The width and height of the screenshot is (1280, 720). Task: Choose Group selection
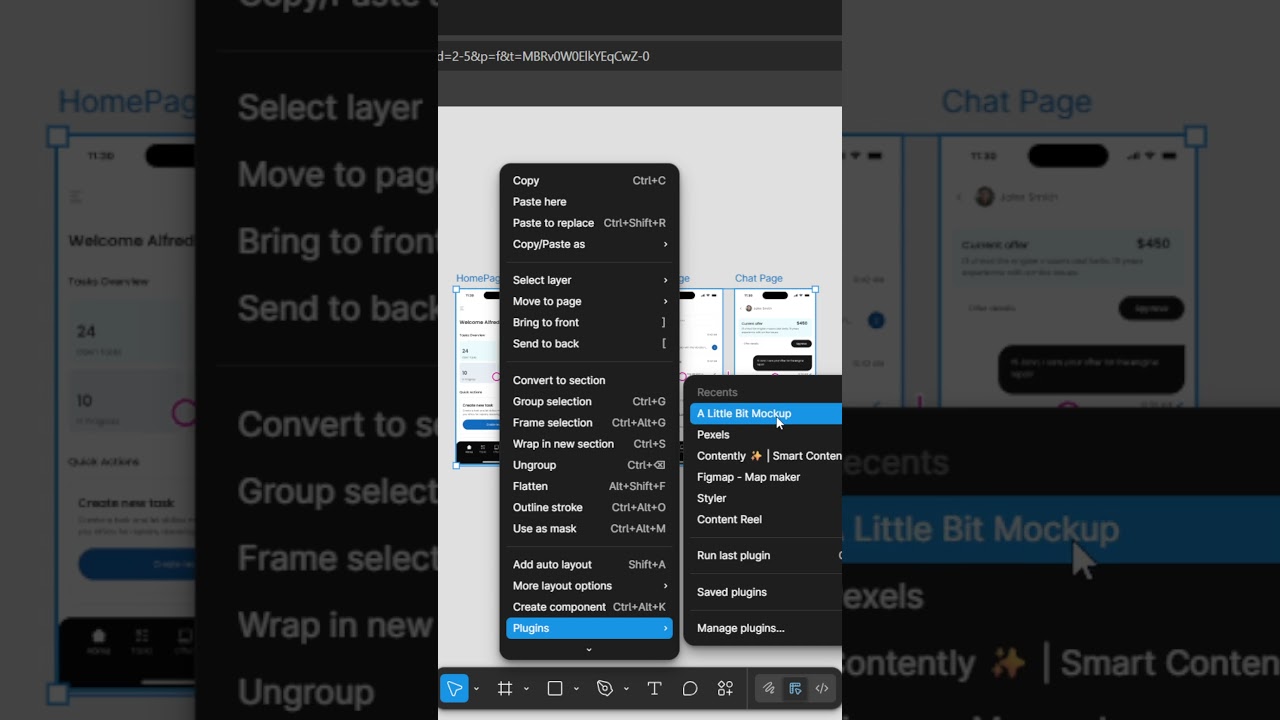589,402
